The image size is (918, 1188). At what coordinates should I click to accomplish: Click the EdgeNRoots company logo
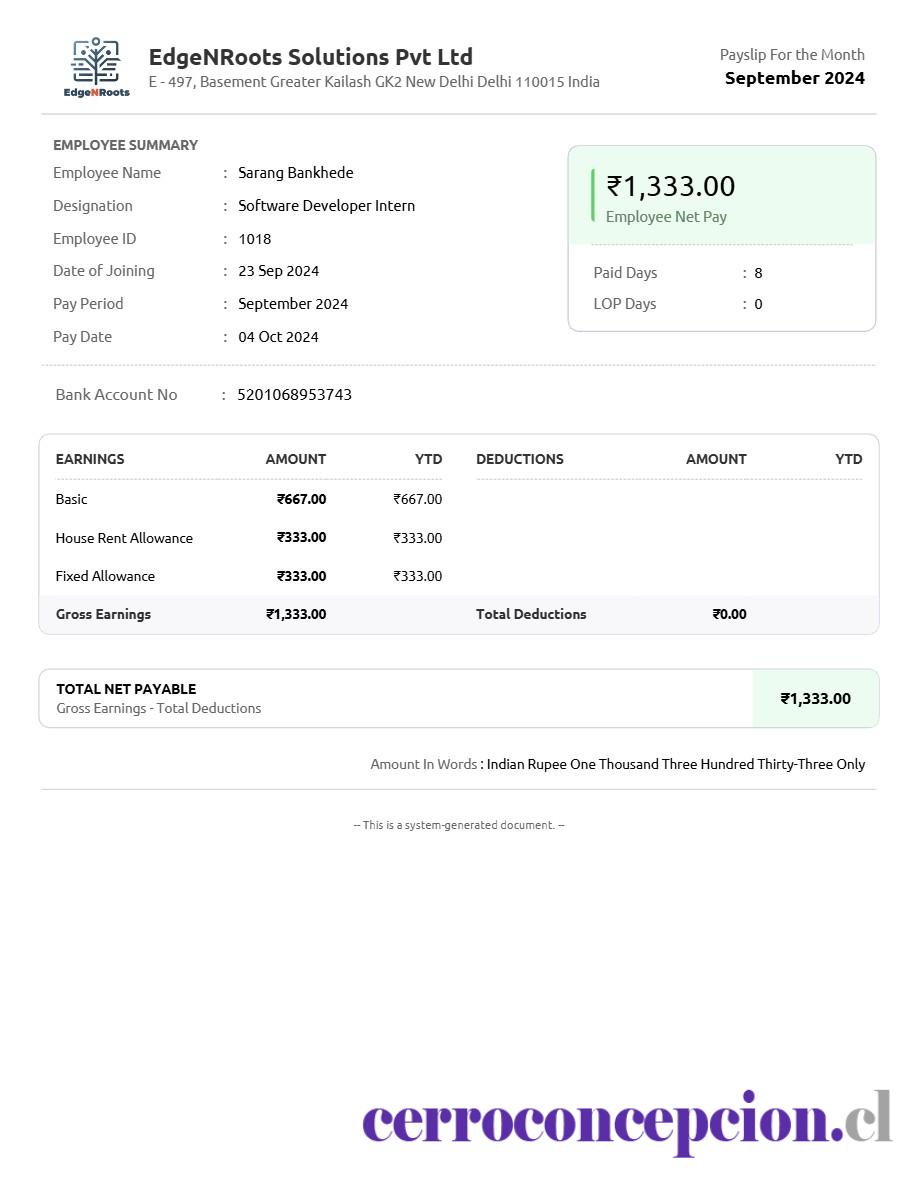click(96, 67)
